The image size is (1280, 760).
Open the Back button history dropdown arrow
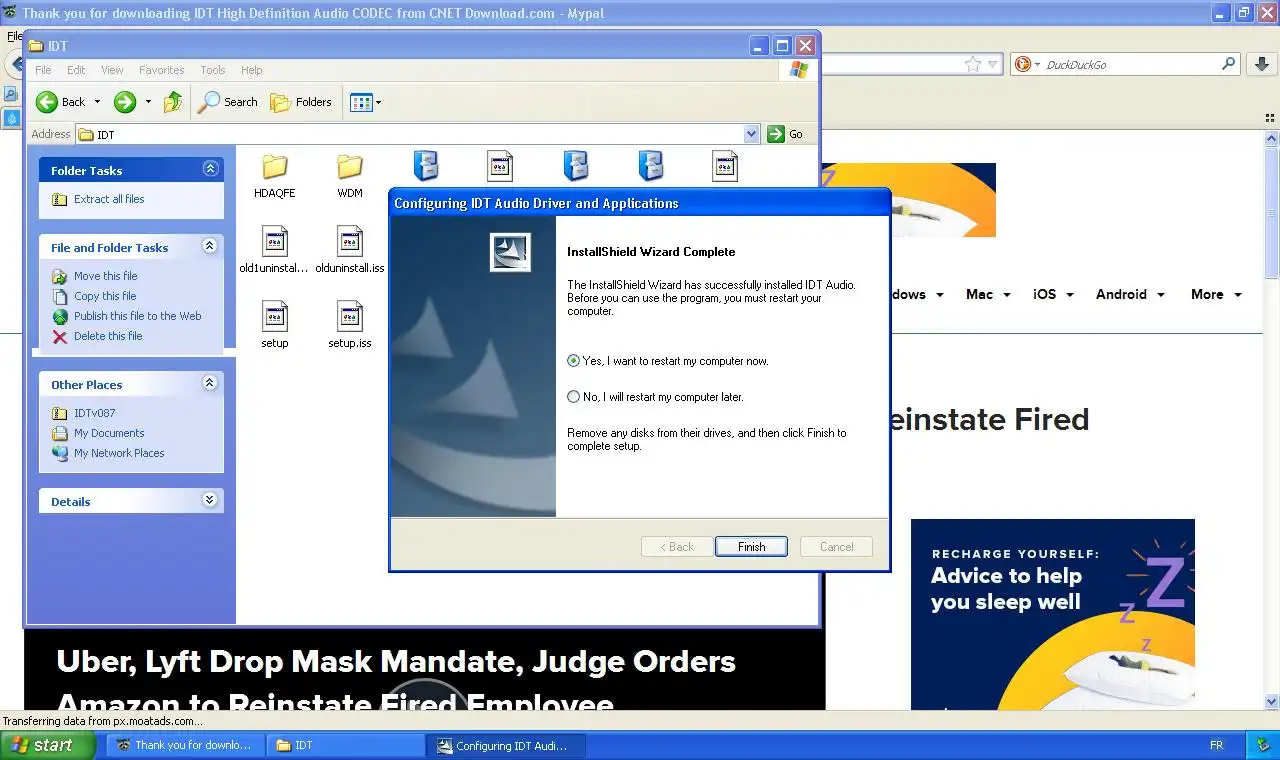(x=97, y=102)
